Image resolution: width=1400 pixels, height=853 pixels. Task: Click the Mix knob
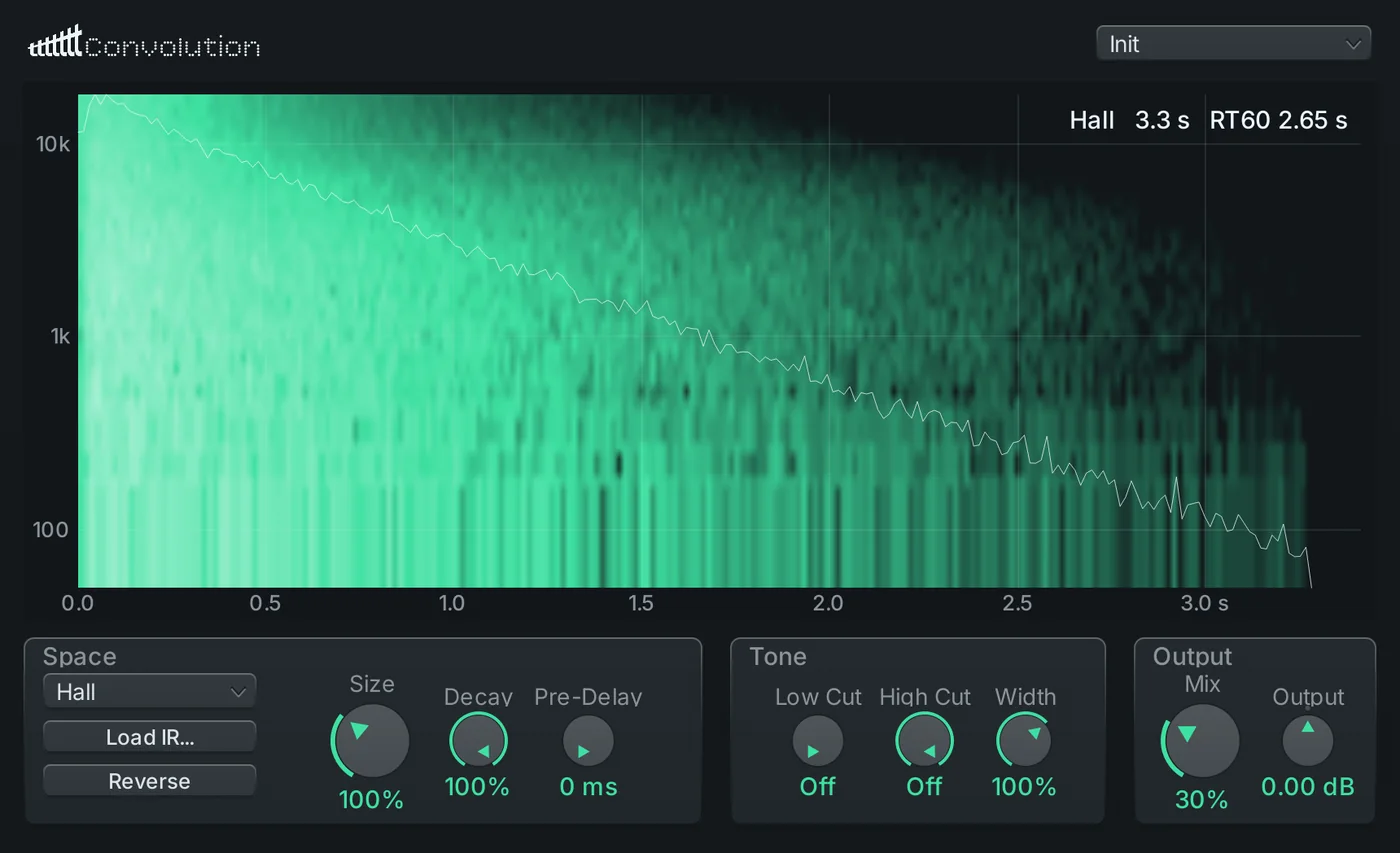[x=1201, y=741]
